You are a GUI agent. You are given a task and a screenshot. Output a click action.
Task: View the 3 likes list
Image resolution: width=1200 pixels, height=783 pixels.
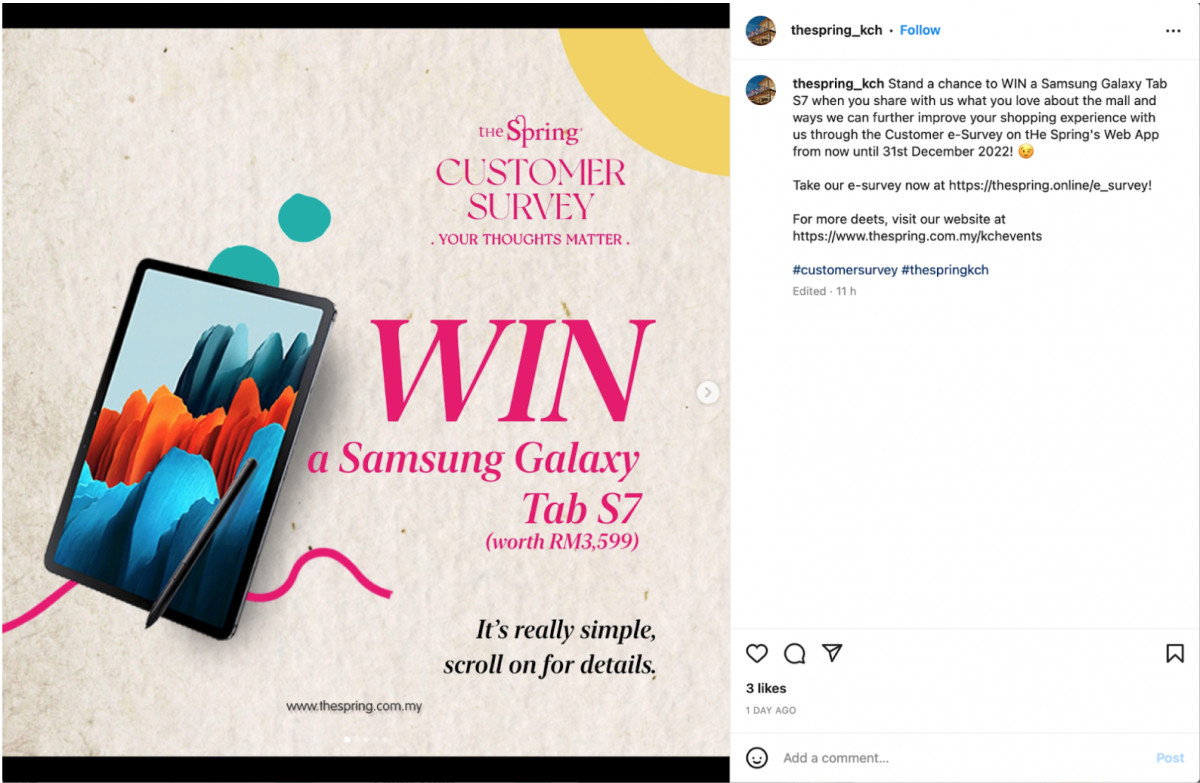click(x=766, y=688)
